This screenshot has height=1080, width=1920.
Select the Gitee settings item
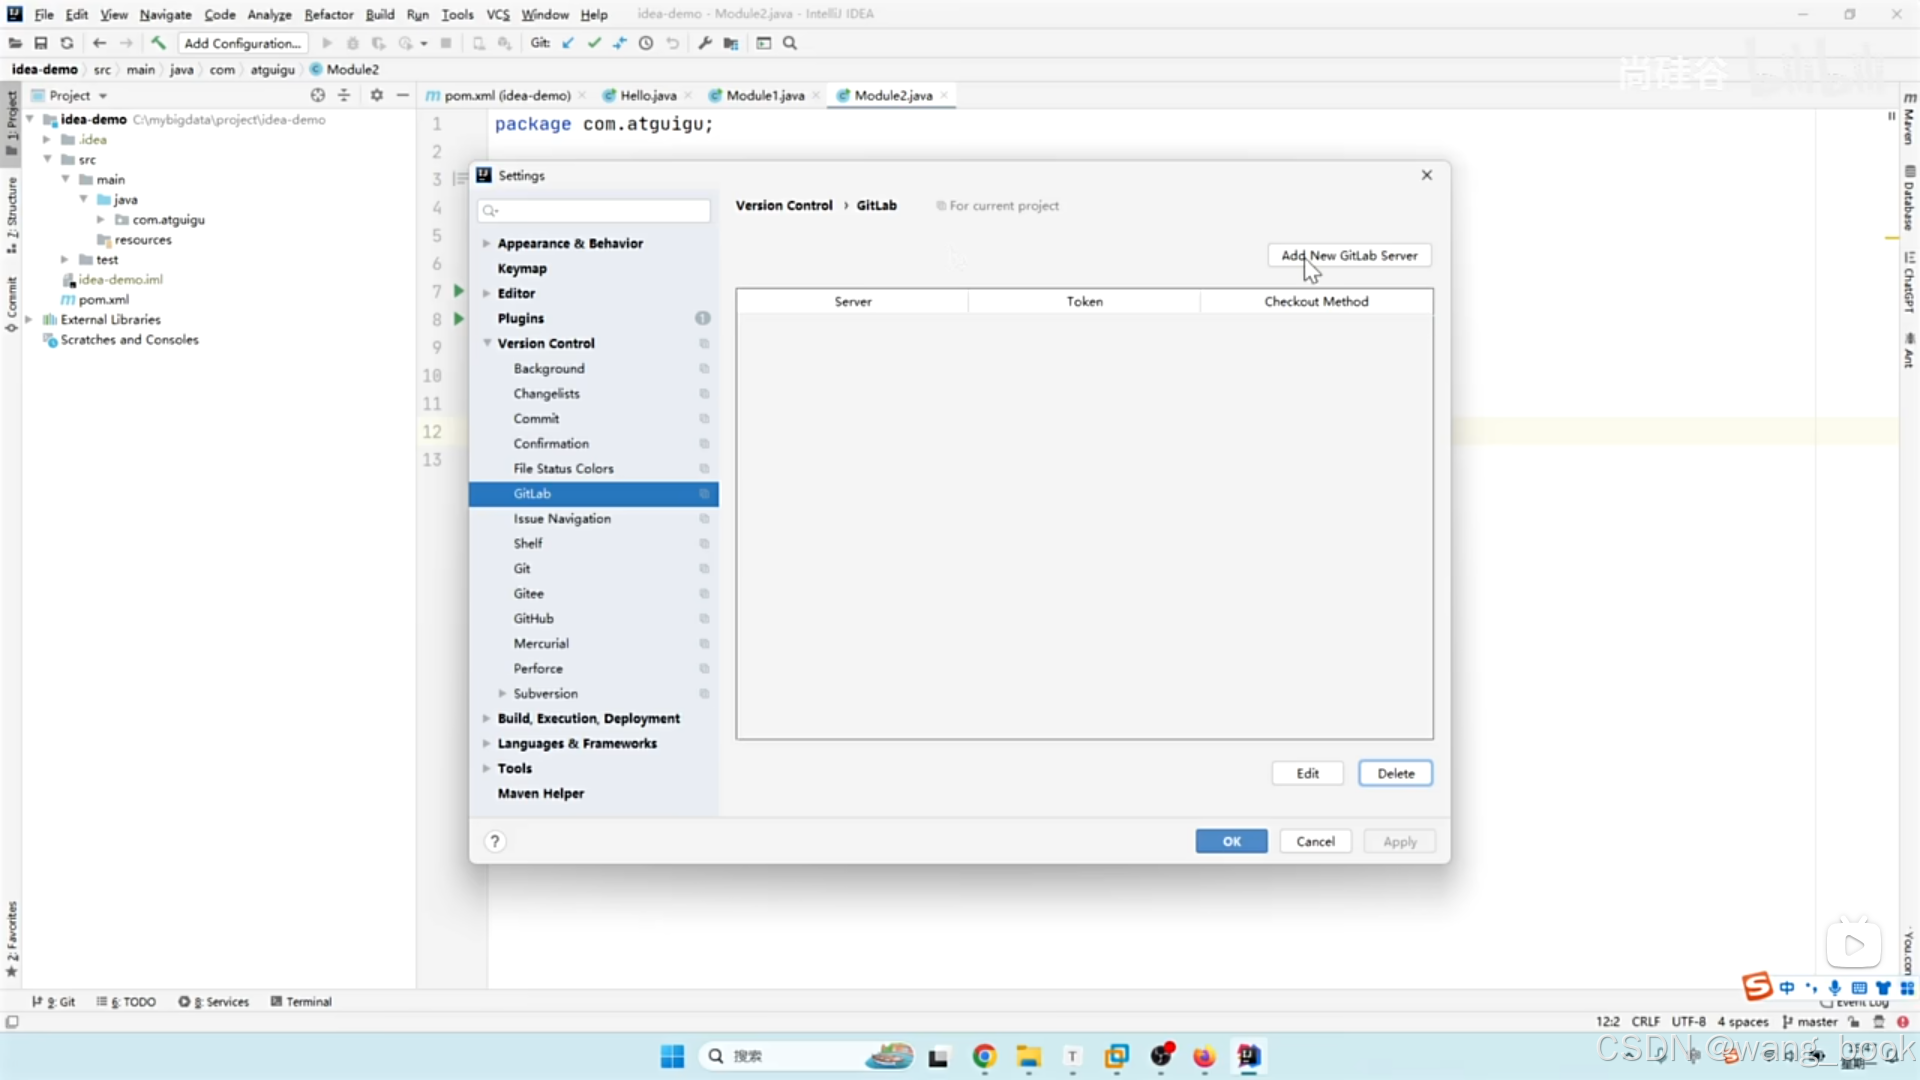click(594, 594)
